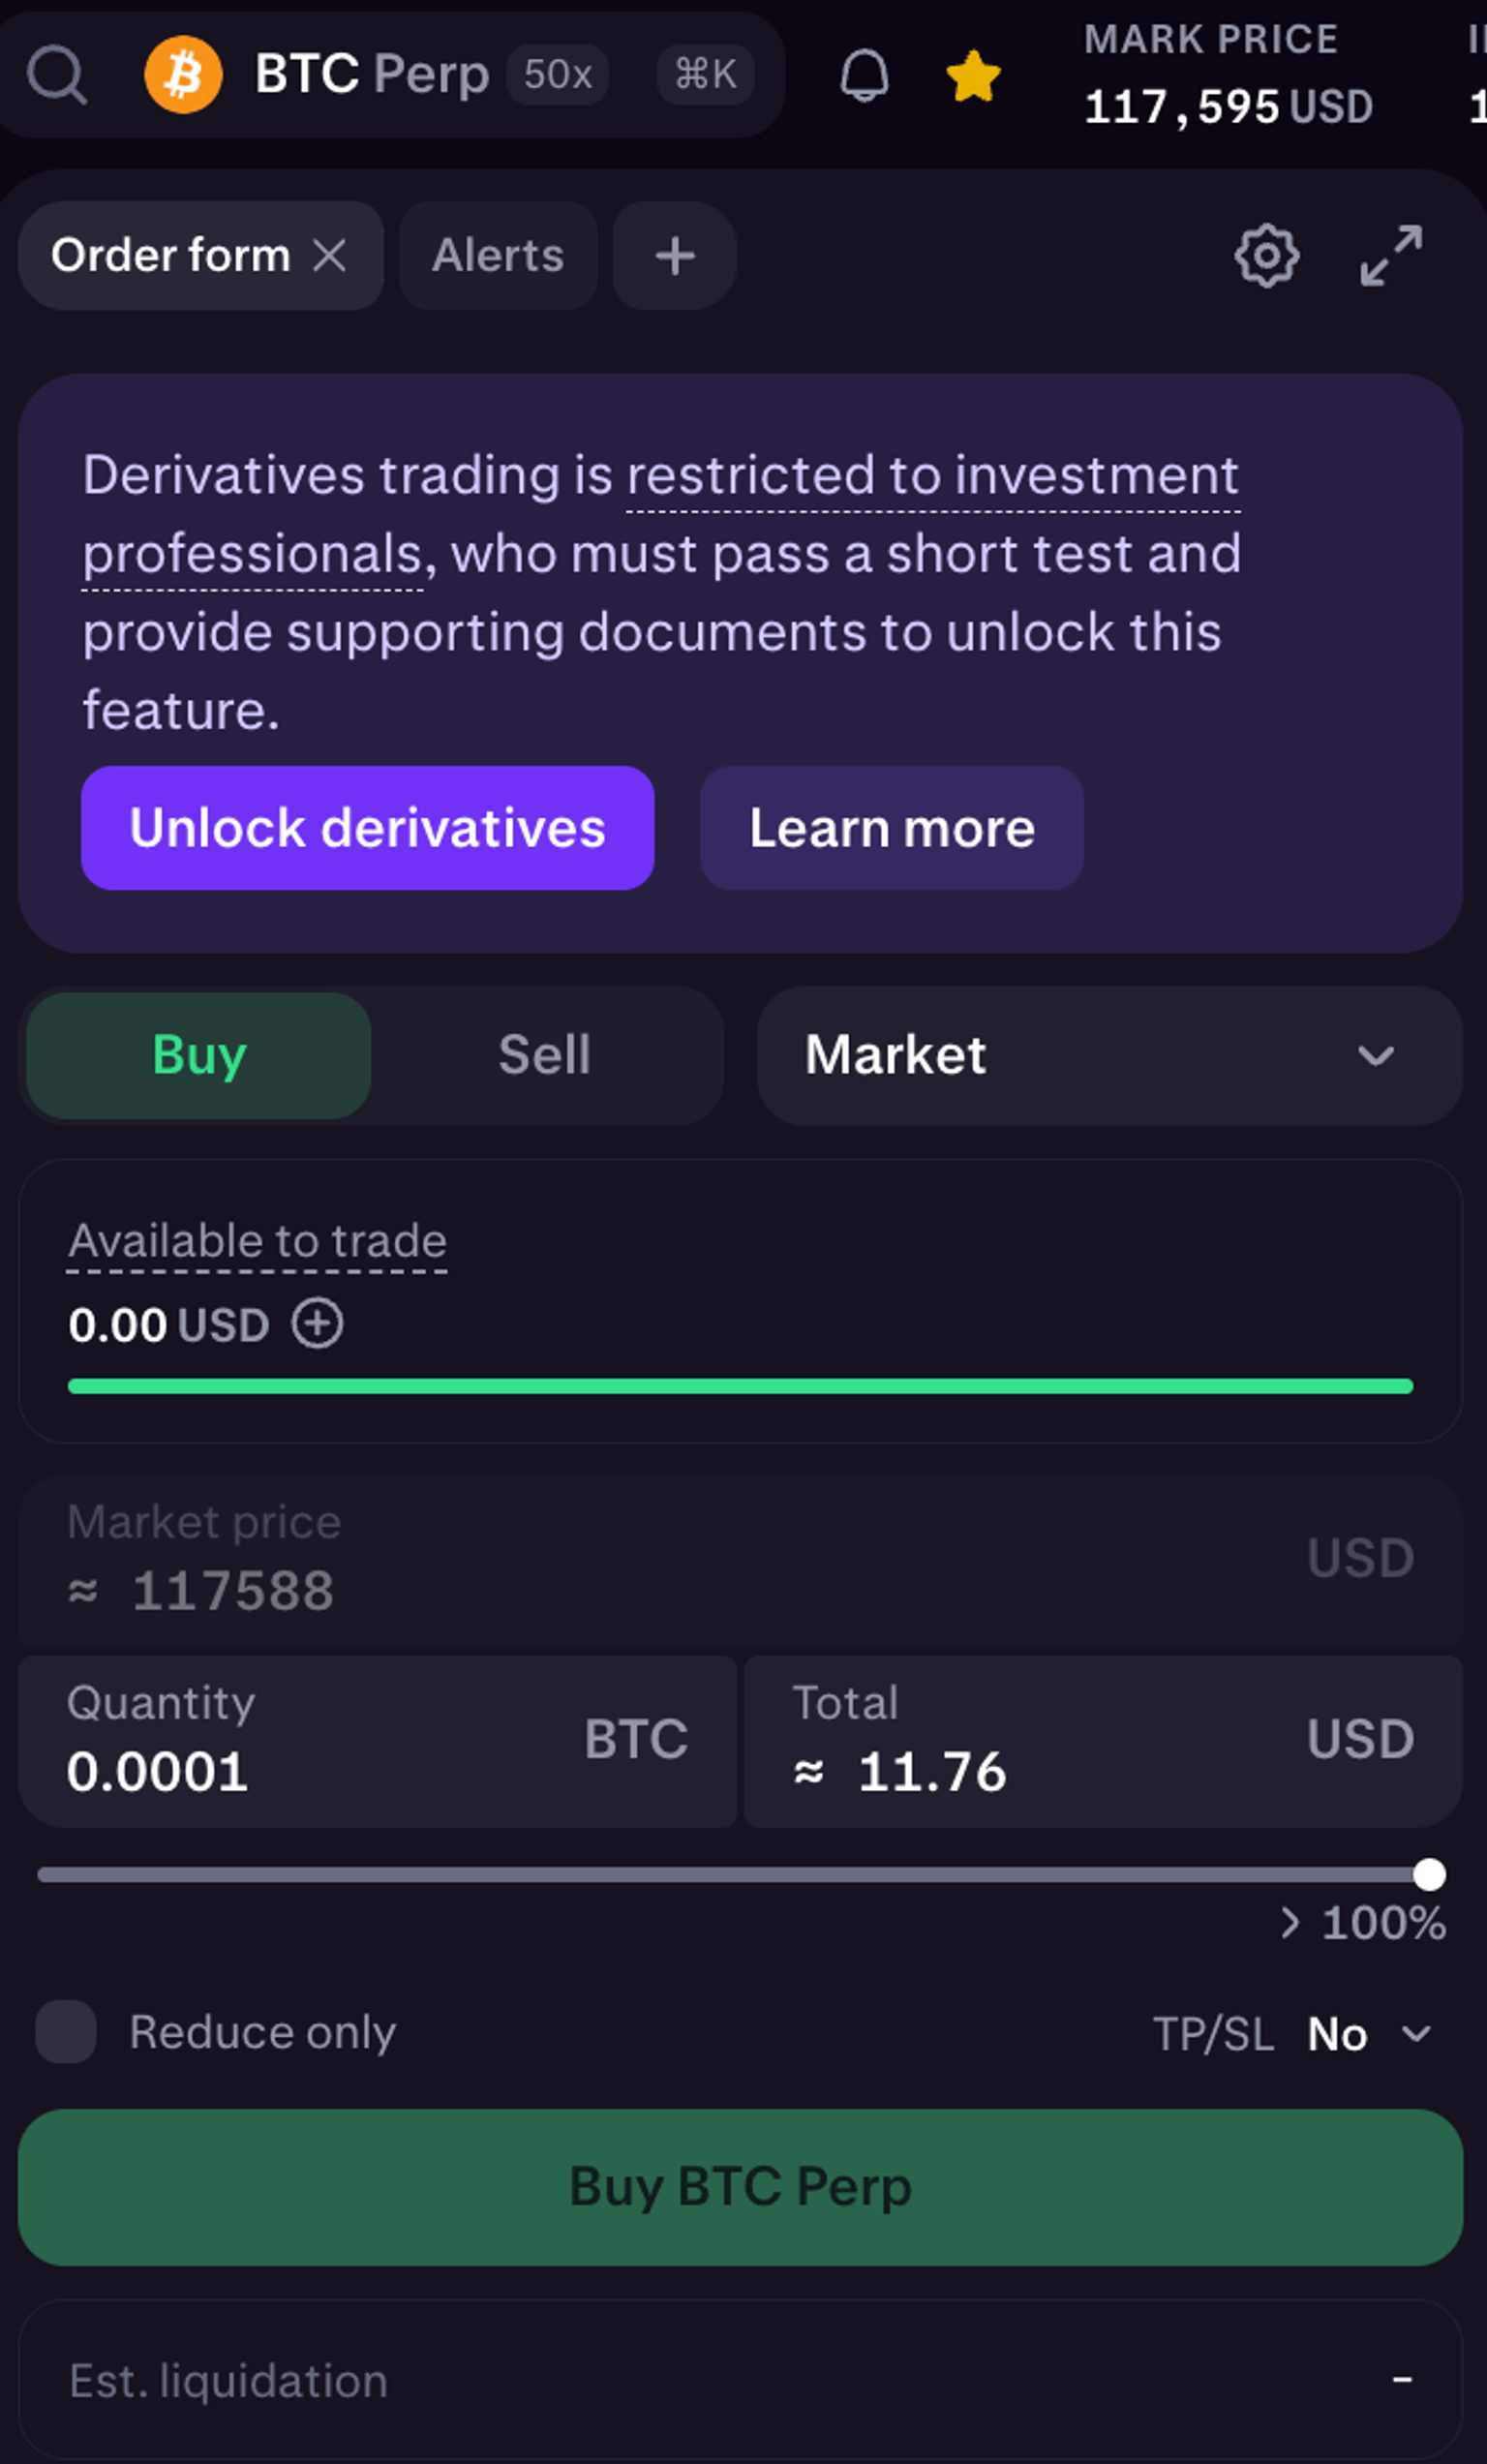This screenshot has width=1487, height=2464.
Task: Expand the 100% size options chevron
Action: (x=1291, y=1922)
